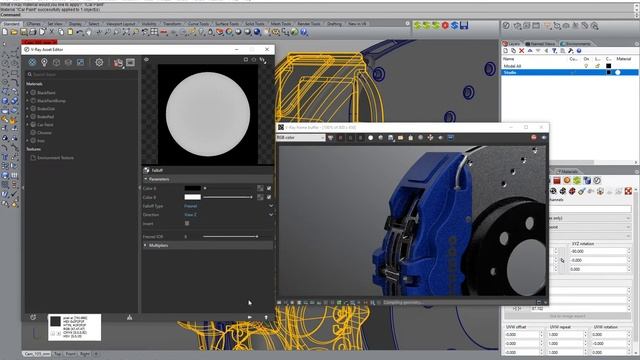
Task: Click Cut scissors icon
Action: point(51,31)
